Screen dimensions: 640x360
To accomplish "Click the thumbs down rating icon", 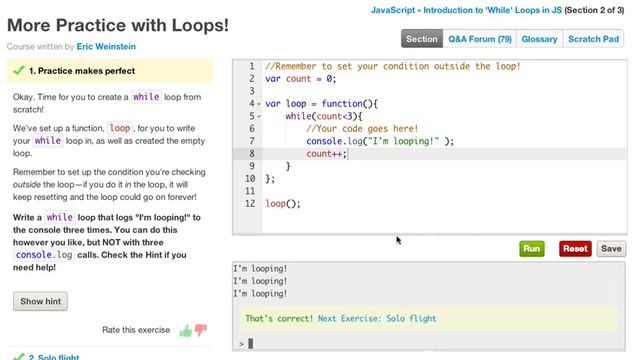I will (200, 330).
